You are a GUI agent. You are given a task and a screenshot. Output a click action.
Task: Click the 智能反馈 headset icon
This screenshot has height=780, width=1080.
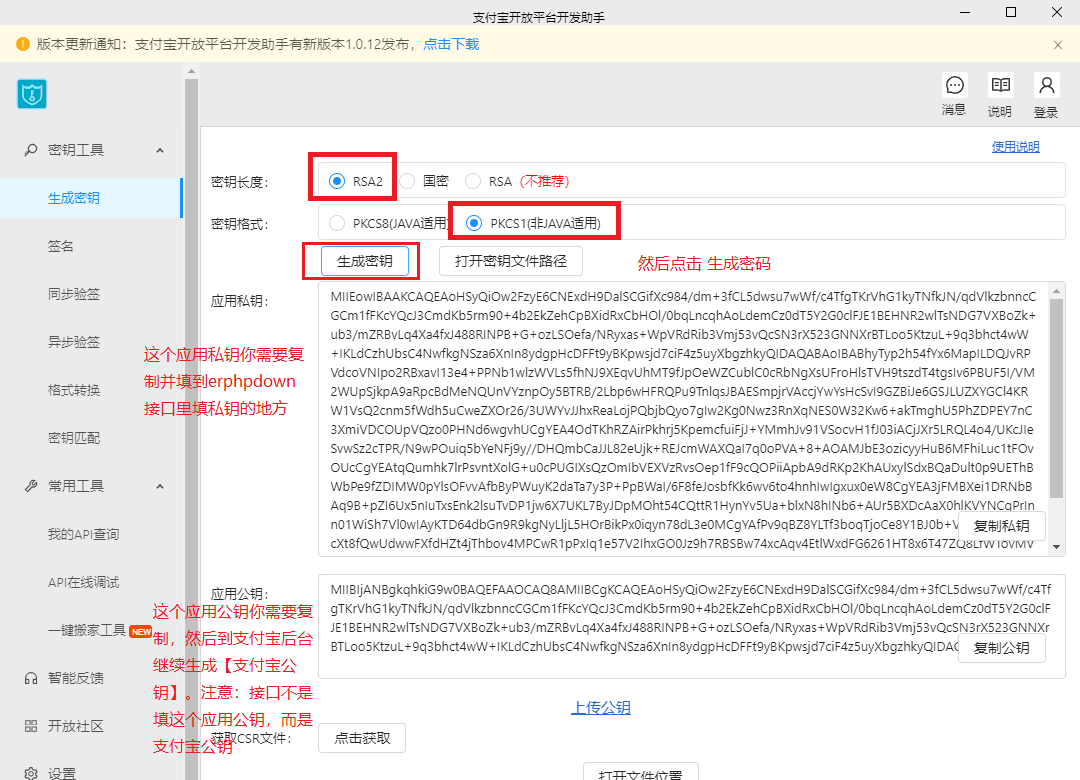(x=31, y=678)
